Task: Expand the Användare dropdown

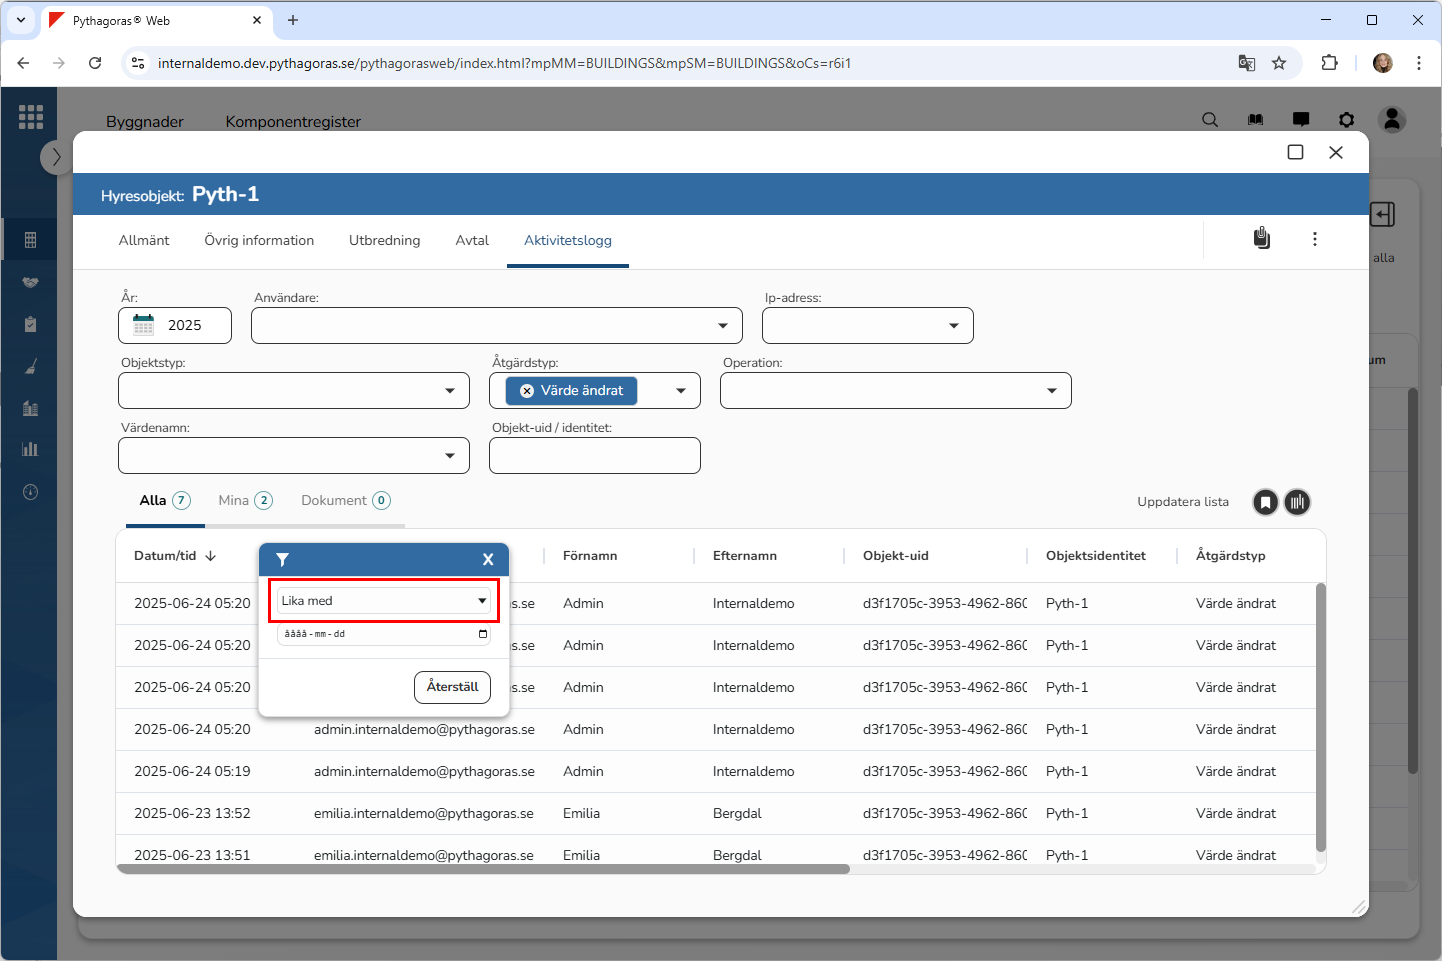Action: pos(722,326)
